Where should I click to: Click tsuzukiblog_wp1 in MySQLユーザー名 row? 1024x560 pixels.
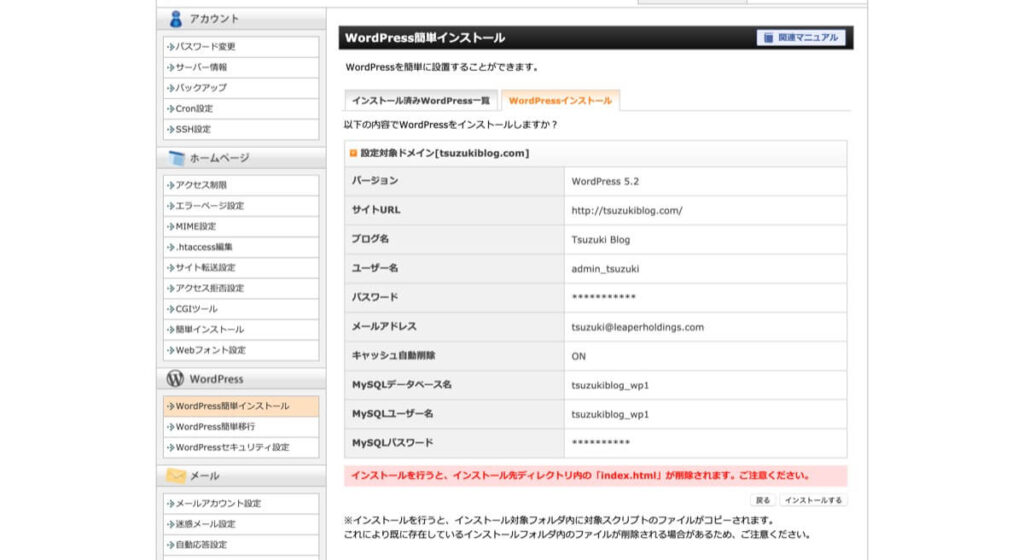610,414
